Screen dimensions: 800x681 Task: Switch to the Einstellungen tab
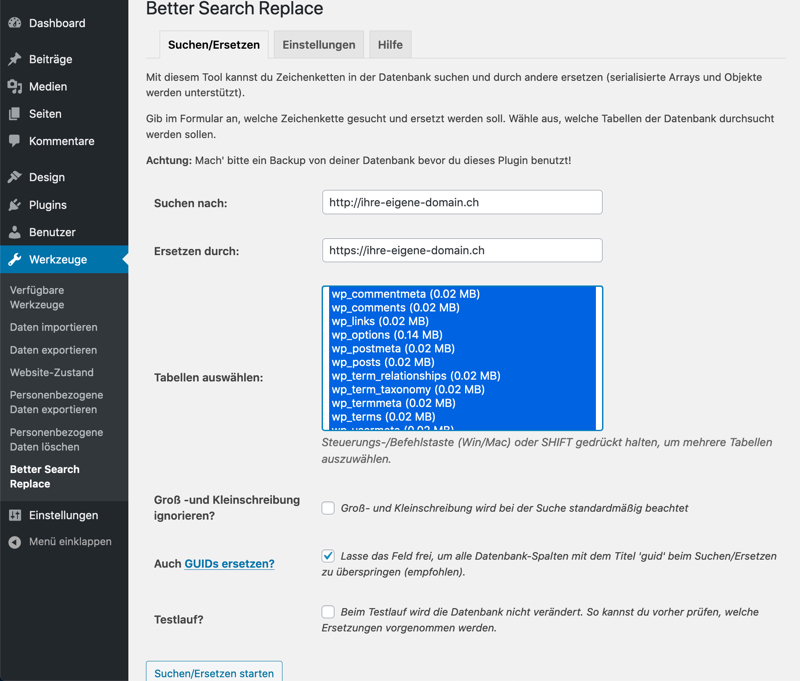[x=319, y=45]
